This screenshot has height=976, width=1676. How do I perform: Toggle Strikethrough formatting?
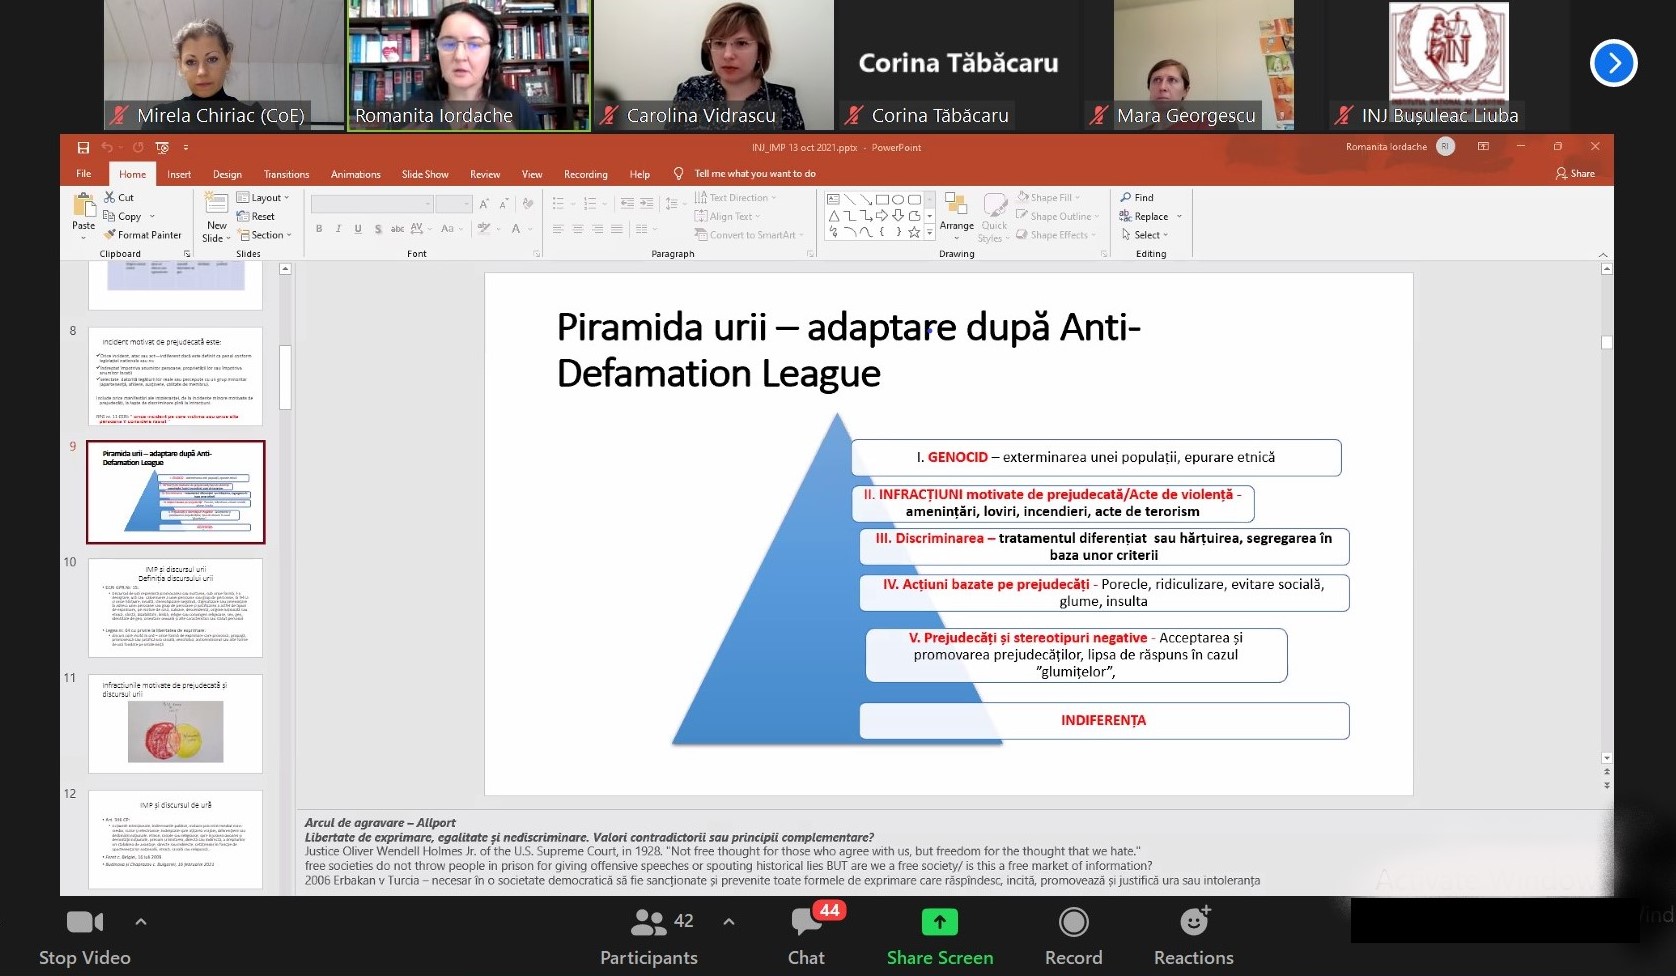pos(397,229)
